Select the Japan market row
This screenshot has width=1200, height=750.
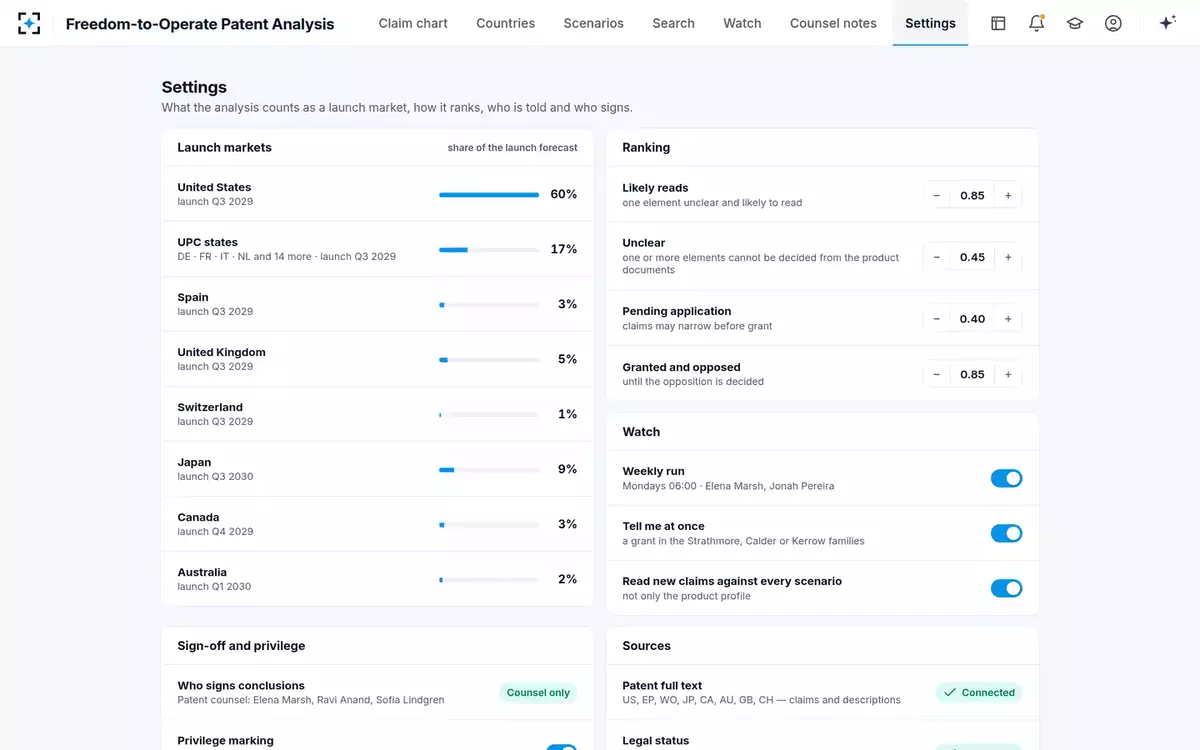(377, 469)
